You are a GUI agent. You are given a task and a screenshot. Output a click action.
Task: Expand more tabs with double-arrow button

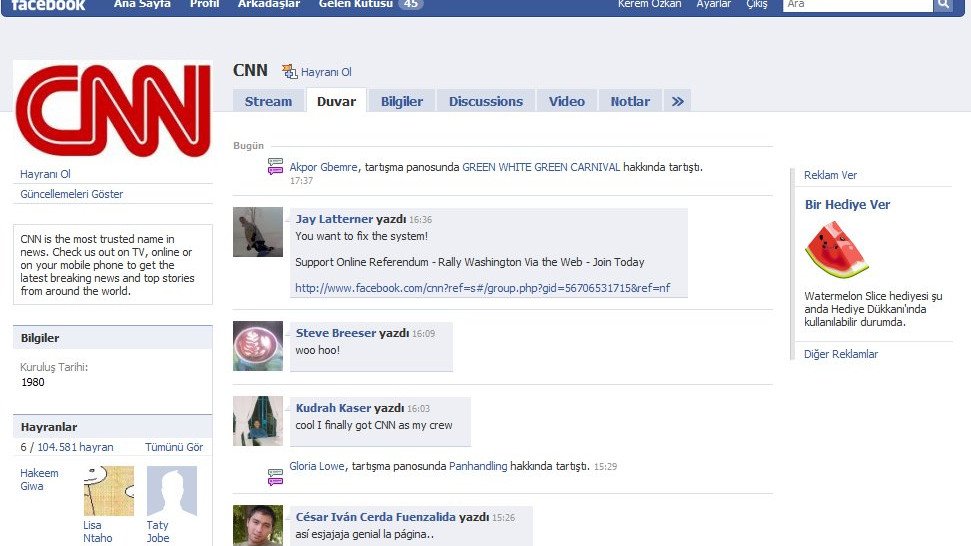click(x=677, y=101)
